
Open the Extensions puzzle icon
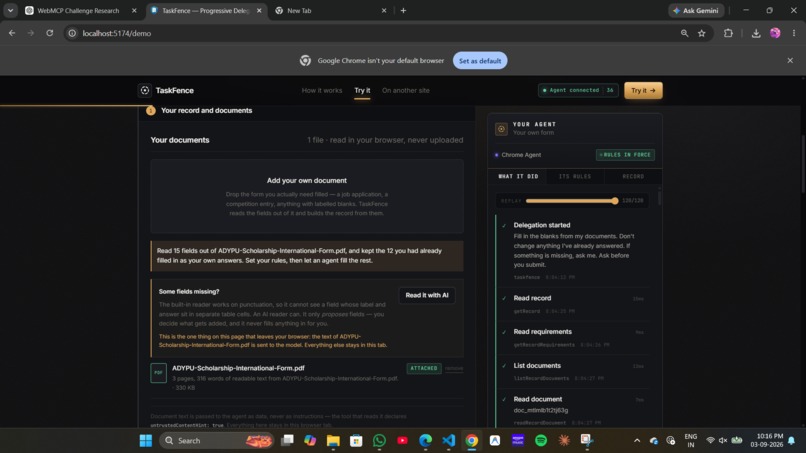(x=728, y=33)
